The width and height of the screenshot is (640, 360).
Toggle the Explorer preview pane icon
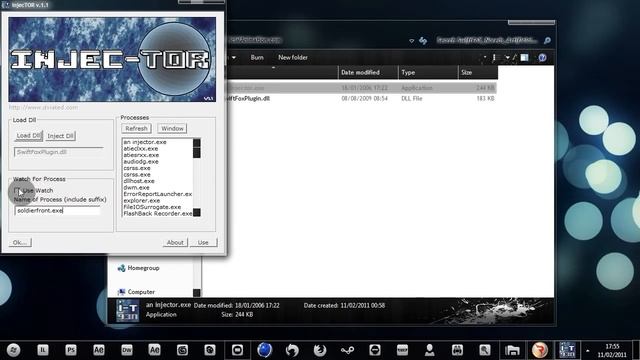click(x=524, y=58)
